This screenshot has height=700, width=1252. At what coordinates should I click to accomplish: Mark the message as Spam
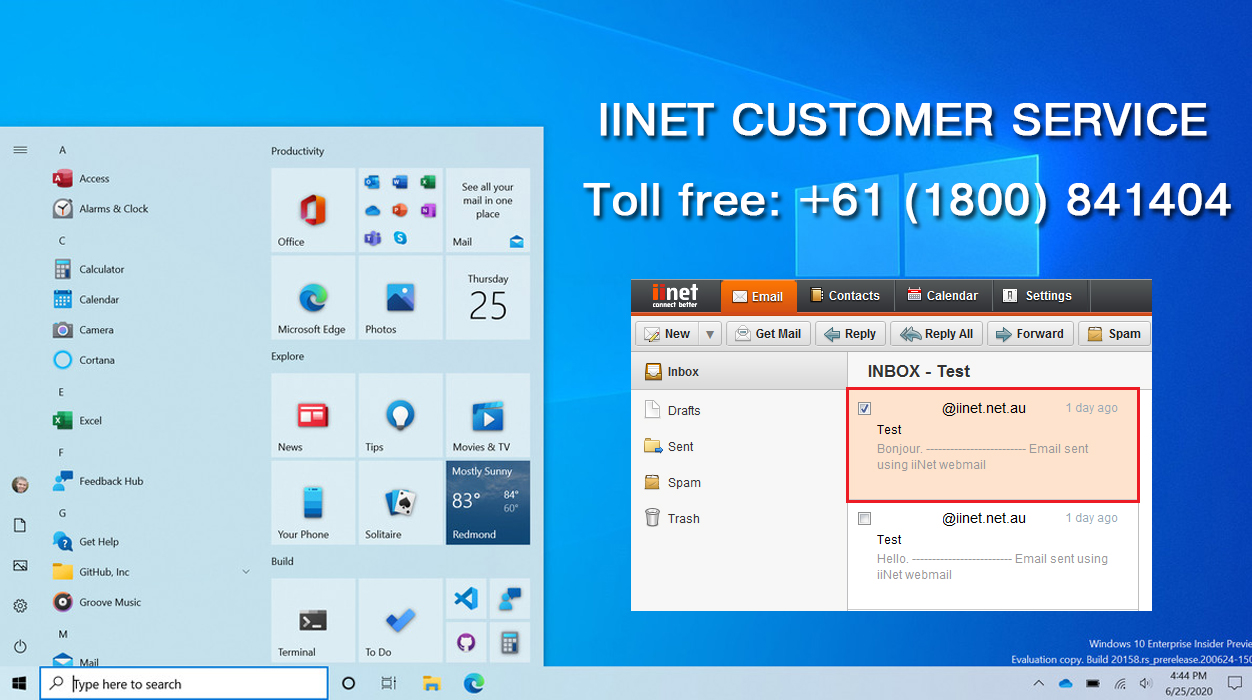(1113, 333)
